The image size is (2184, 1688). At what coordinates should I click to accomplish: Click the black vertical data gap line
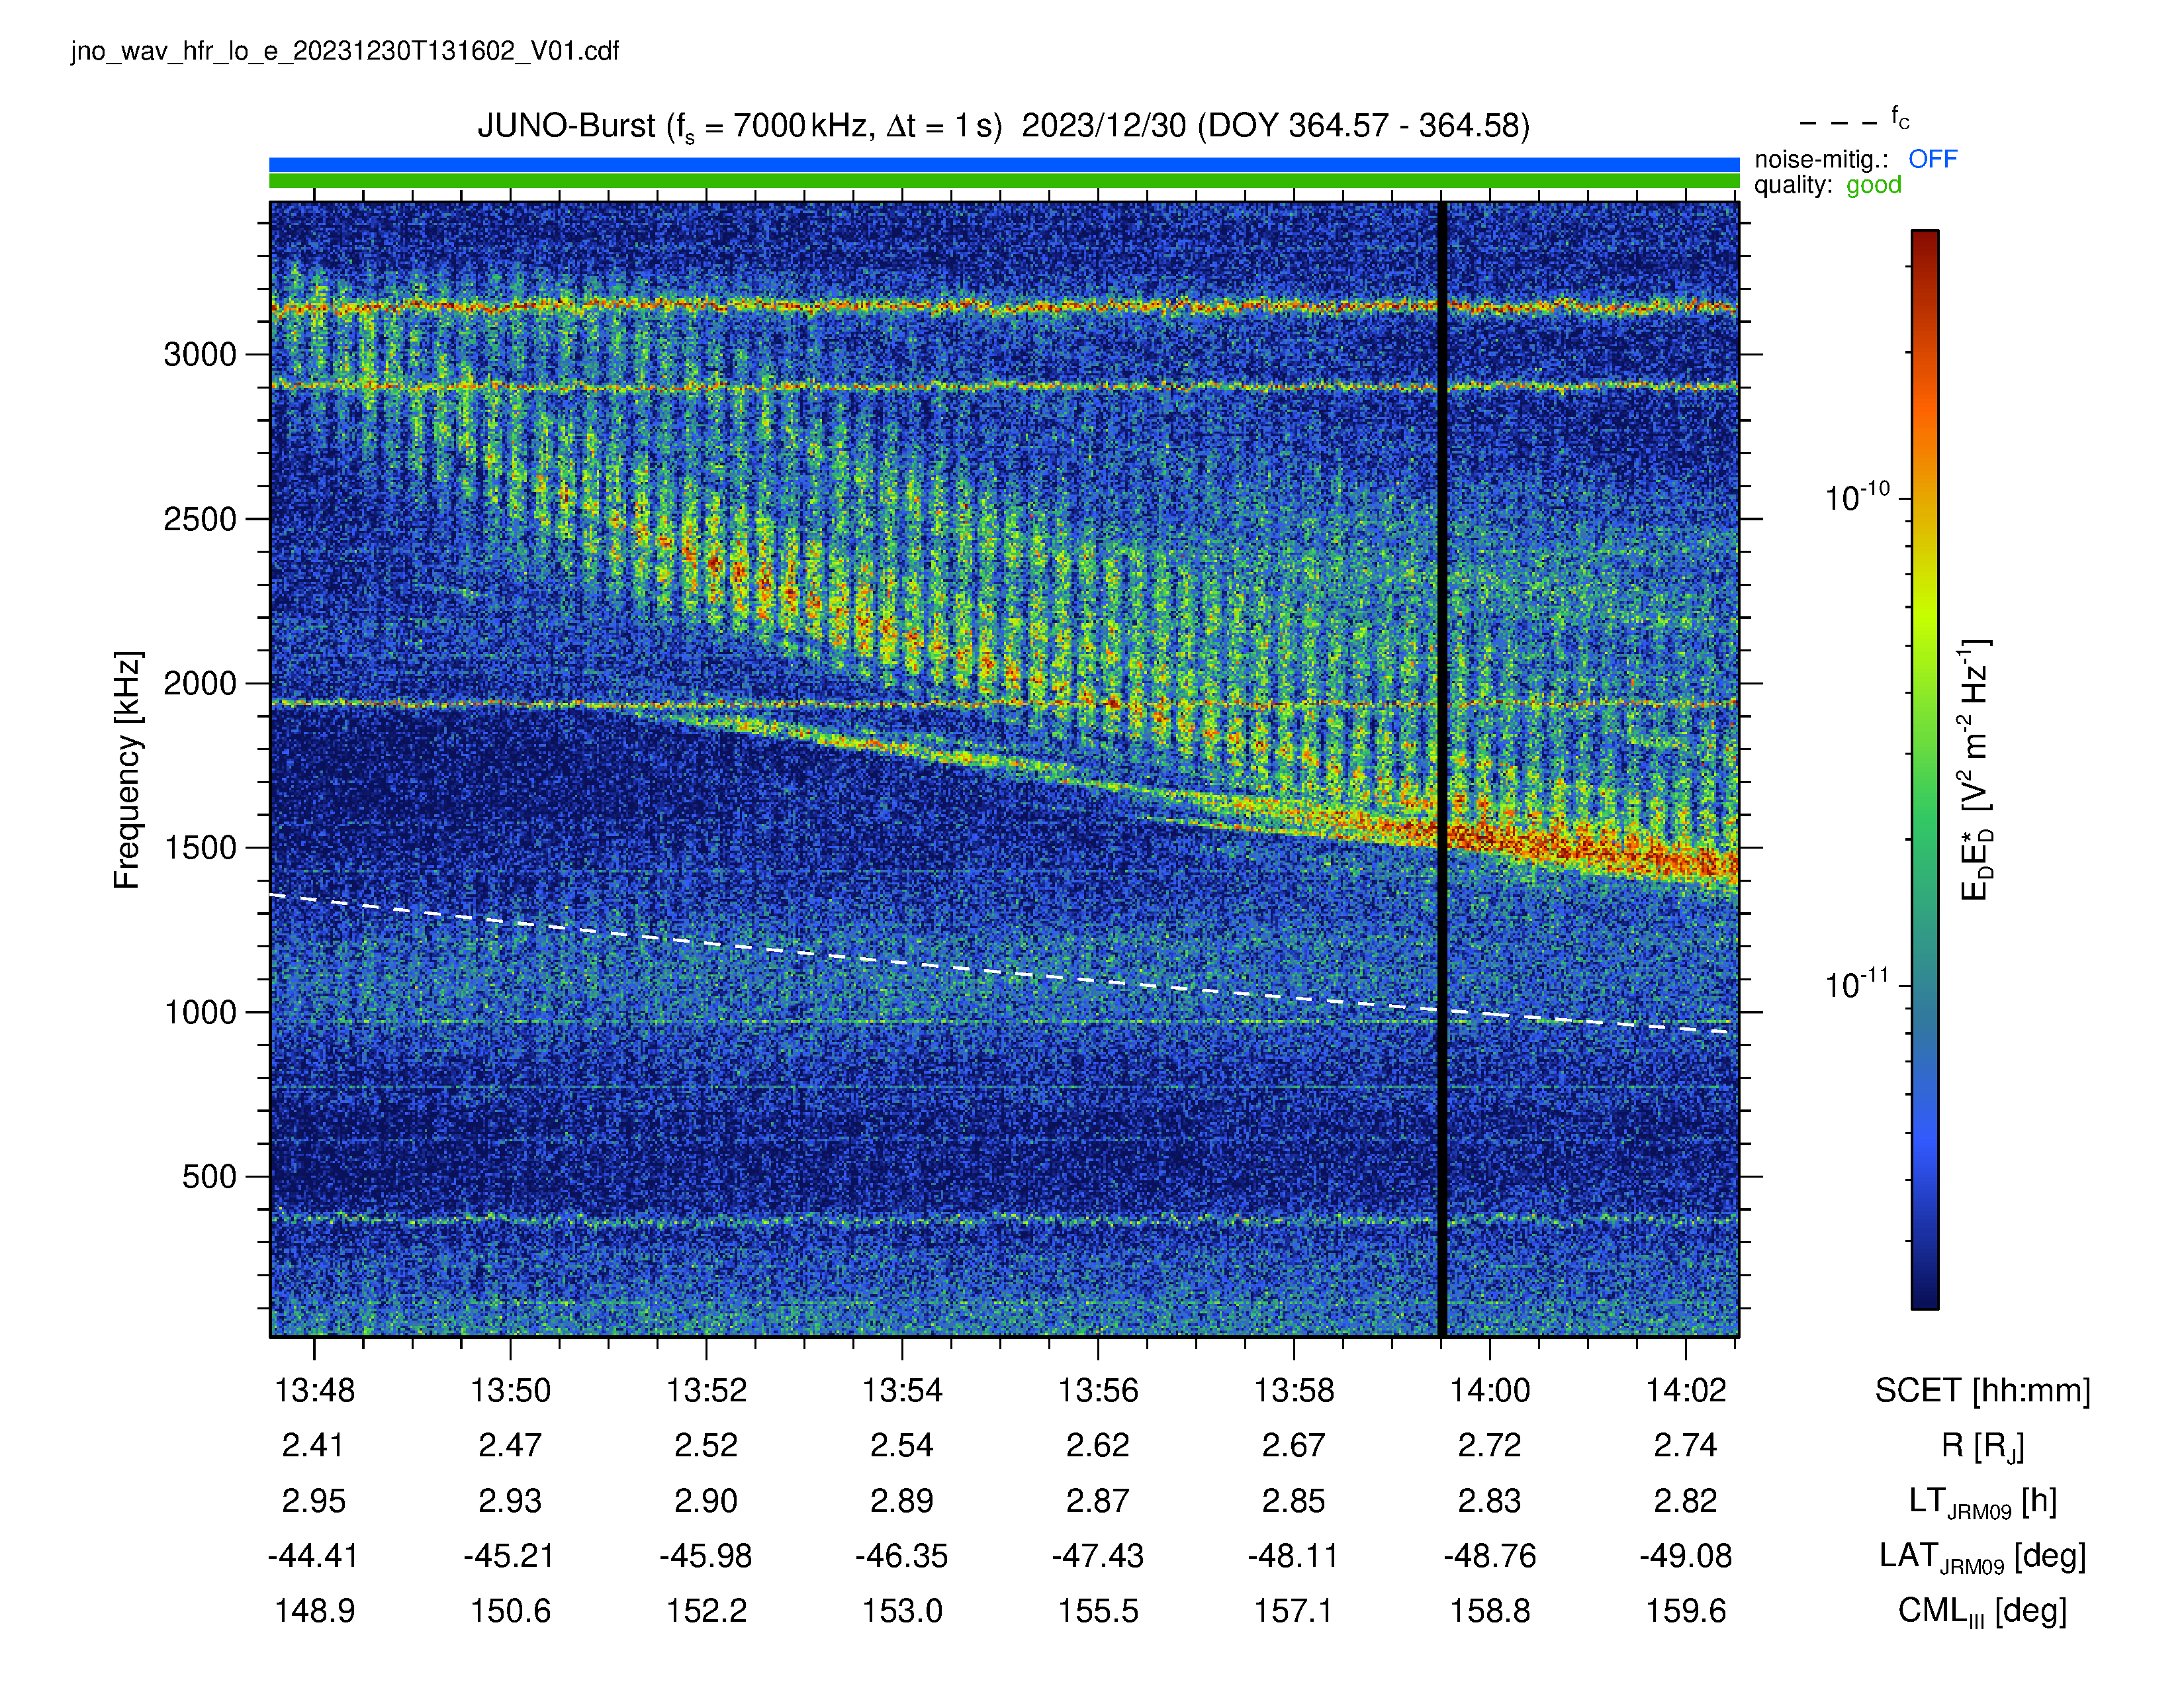[x=1442, y=769]
